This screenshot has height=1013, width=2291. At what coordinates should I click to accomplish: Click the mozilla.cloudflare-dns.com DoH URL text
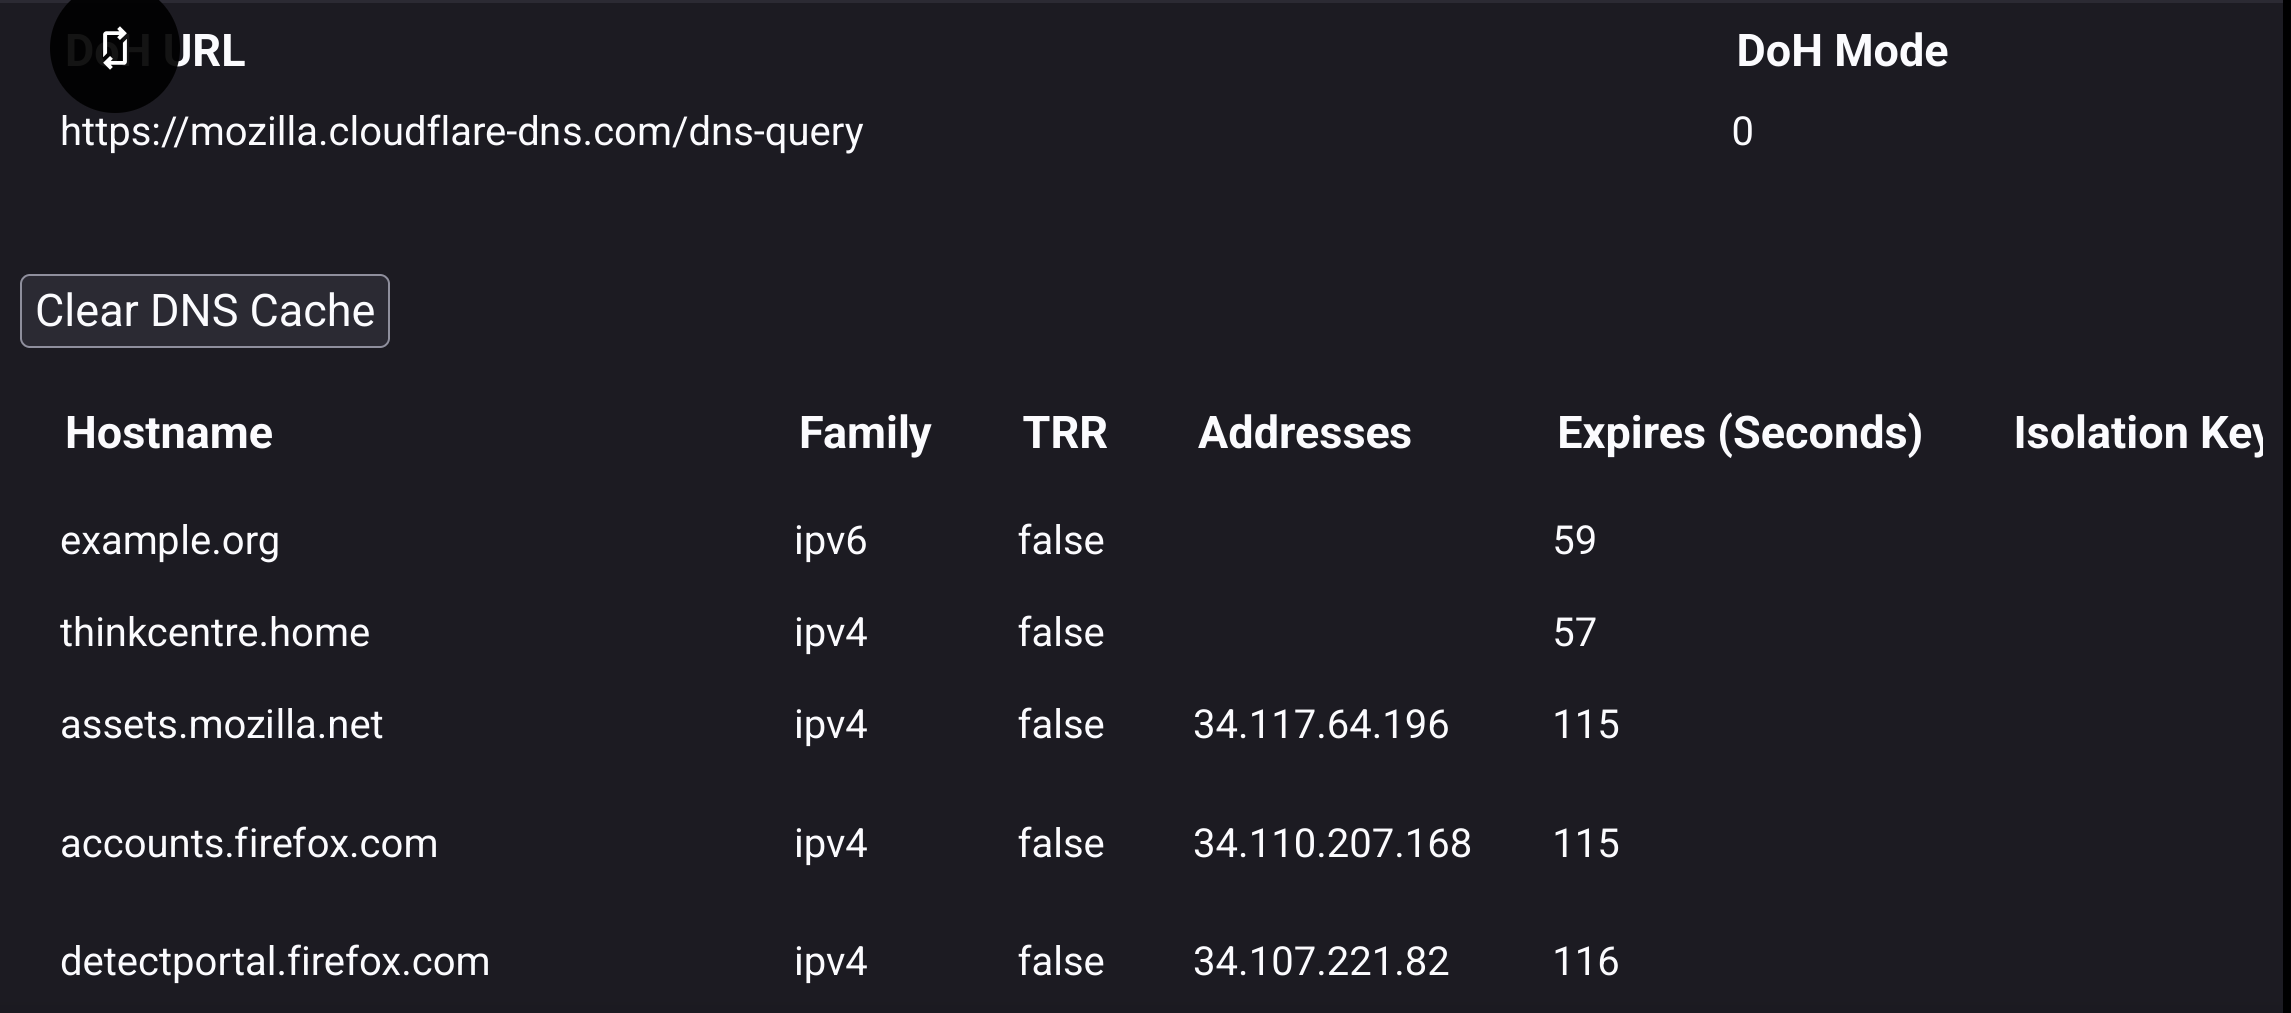point(461,132)
